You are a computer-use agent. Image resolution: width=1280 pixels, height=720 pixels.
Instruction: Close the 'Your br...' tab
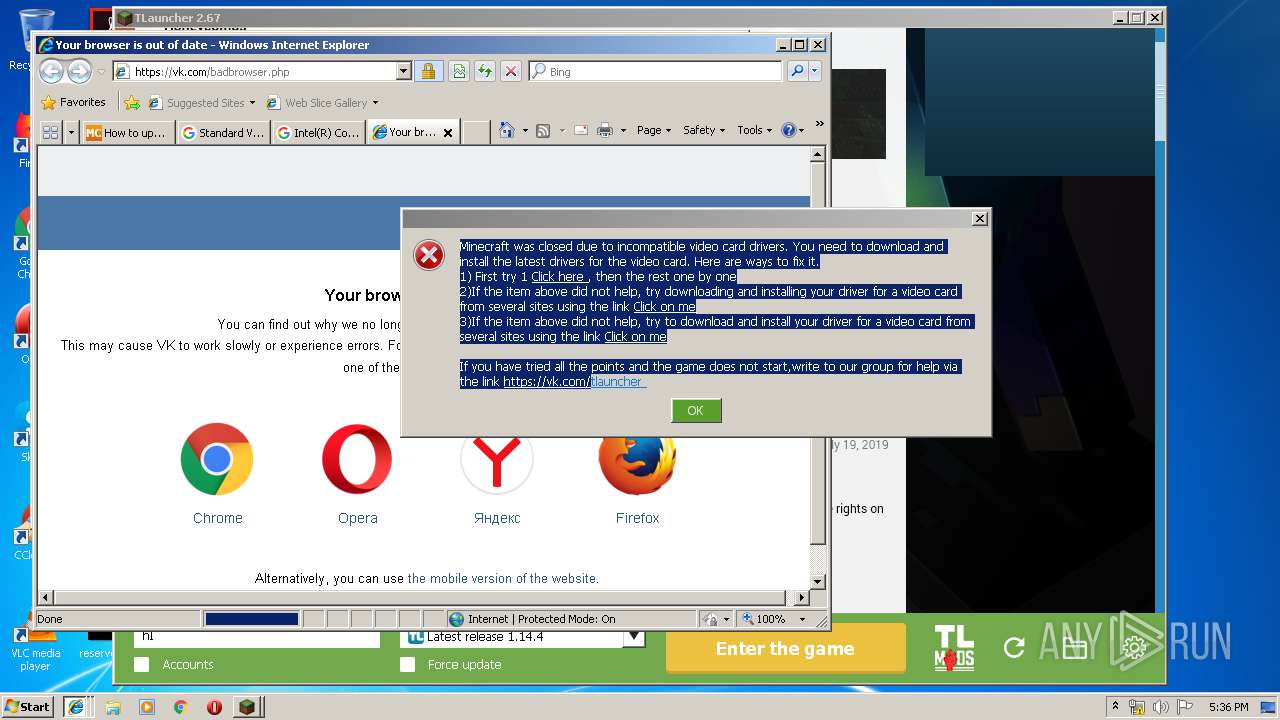coord(447,133)
